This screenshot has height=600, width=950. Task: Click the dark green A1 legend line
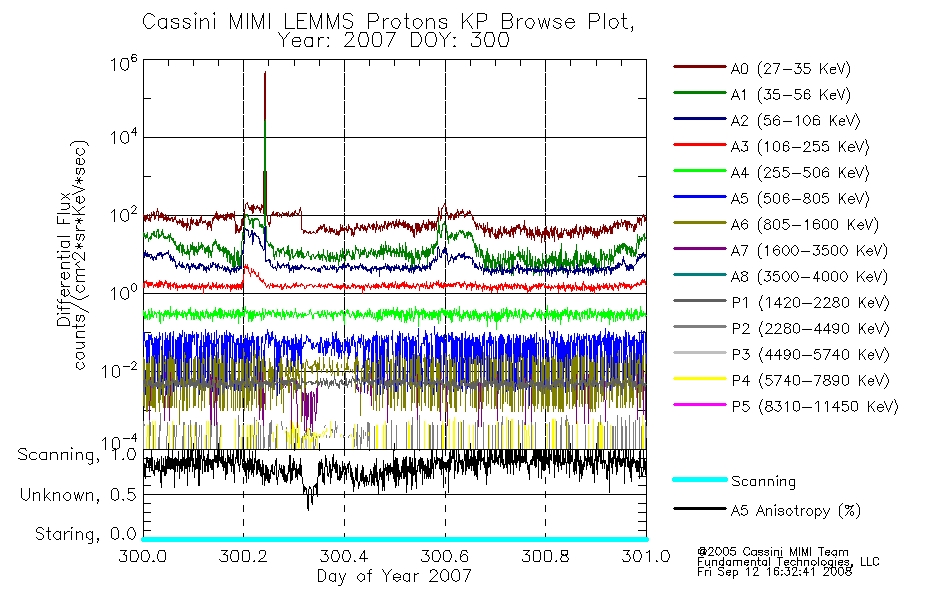pos(700,93)
